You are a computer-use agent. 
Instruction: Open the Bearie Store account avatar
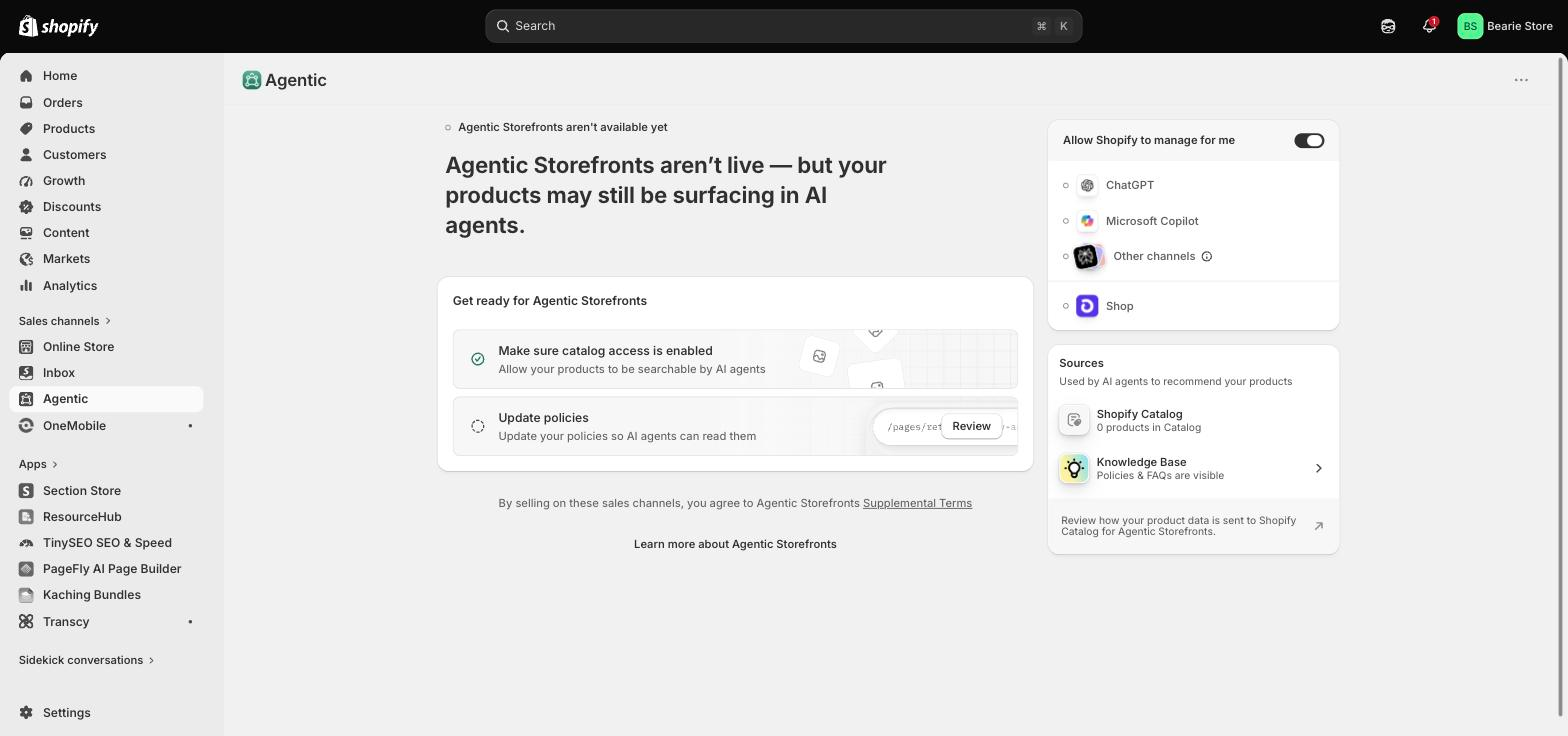pyautogui.click(x=1470, y=26)
